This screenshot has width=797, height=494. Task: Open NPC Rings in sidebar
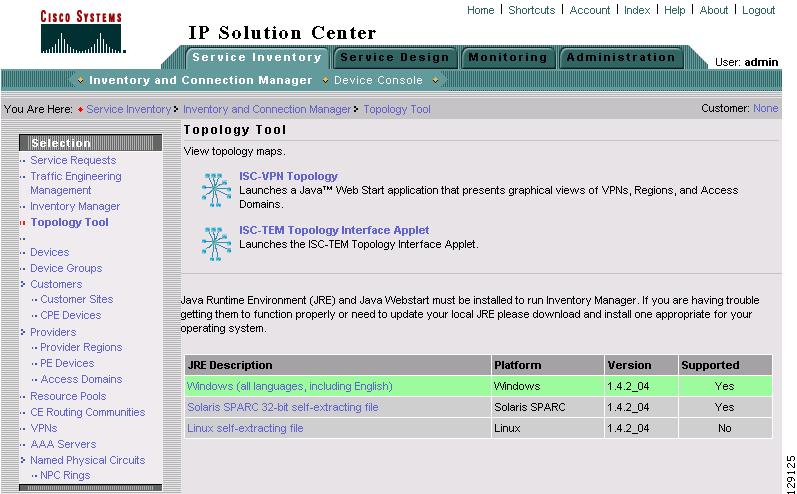(65, 476)
